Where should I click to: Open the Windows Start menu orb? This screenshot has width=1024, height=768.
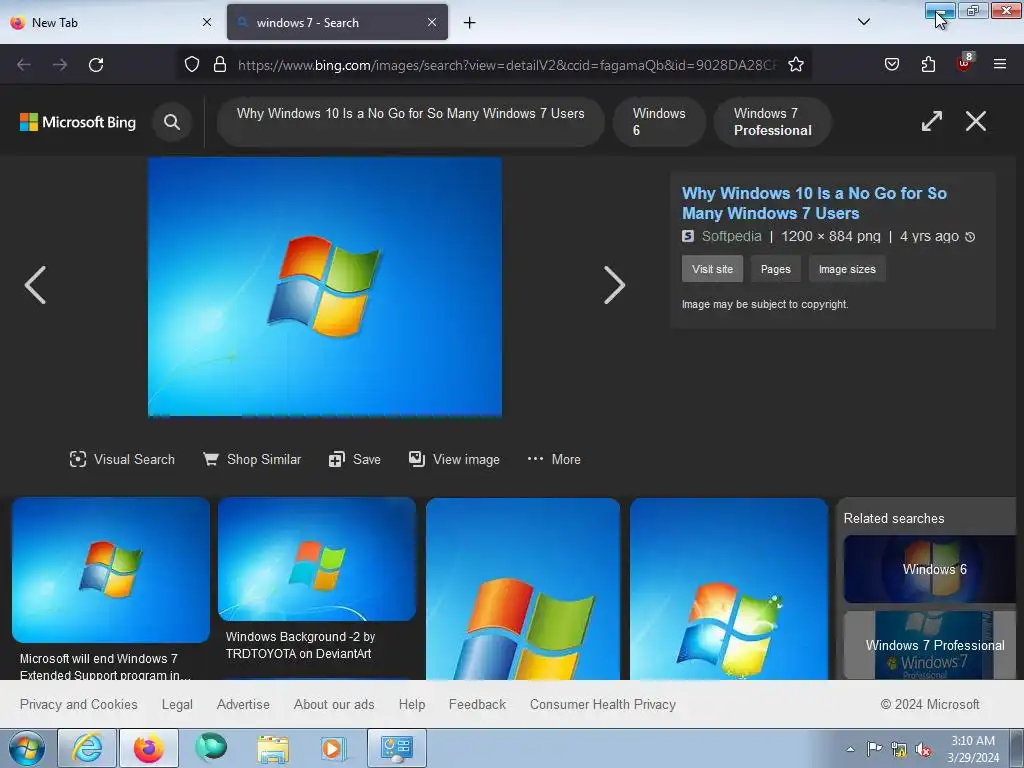[x=26, y=748]
